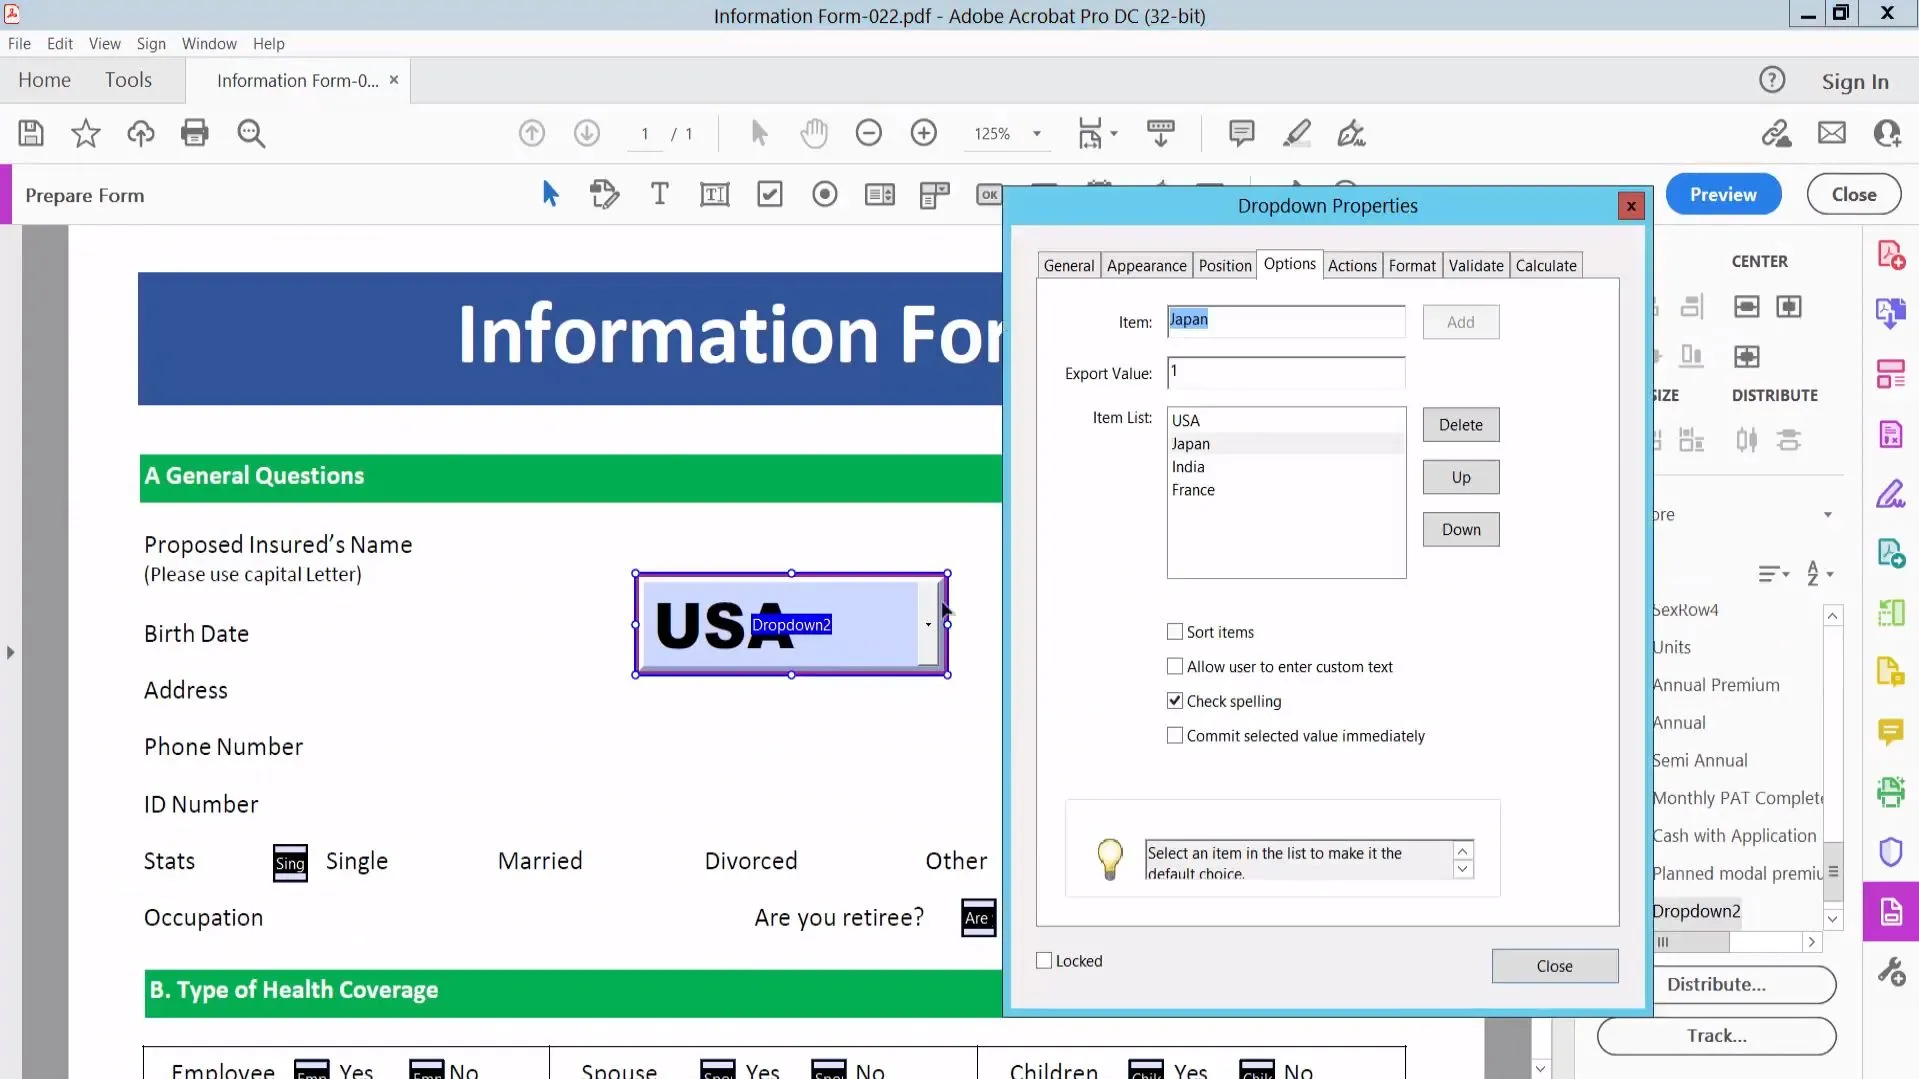Open the View menu
The width and height of the screenshot is (1919, 1079).
click(104, 43)
